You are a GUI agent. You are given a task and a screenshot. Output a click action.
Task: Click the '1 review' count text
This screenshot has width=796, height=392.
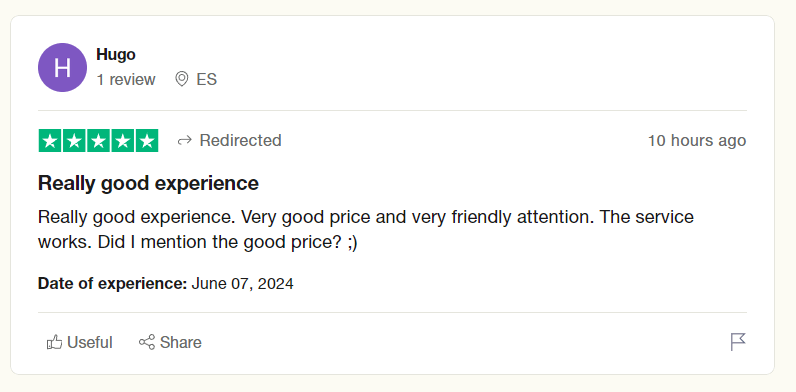[x=126, y=80]
